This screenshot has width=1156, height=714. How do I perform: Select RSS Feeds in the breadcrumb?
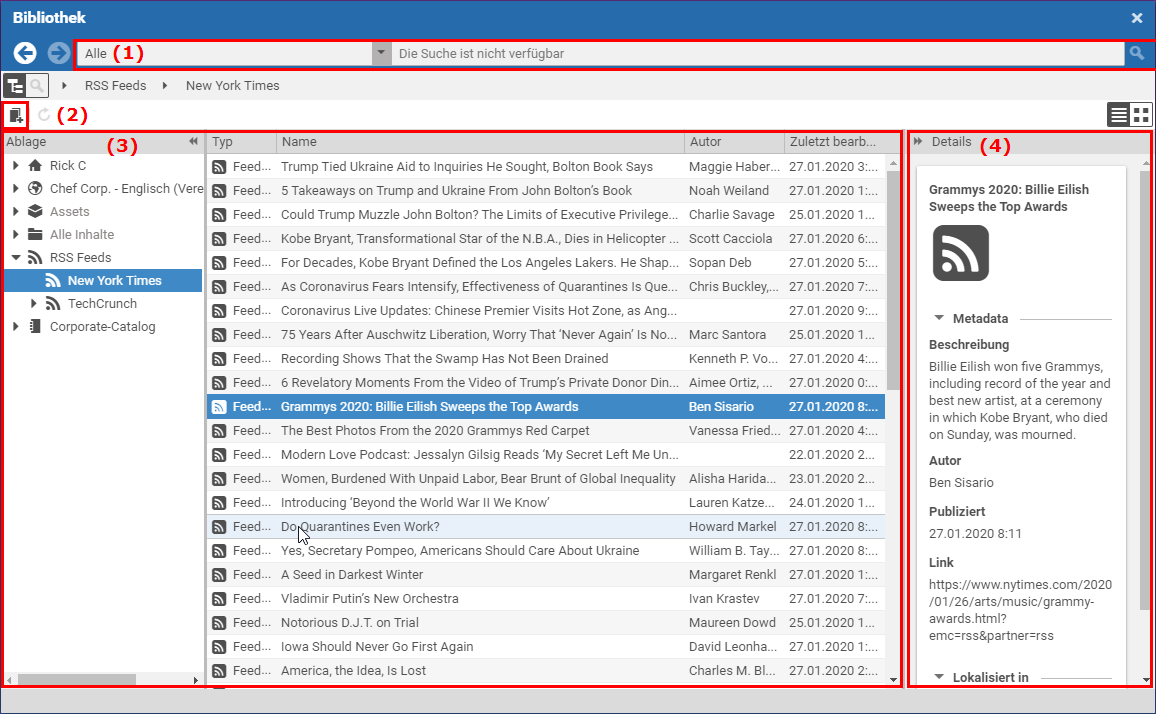pos(115,86)
